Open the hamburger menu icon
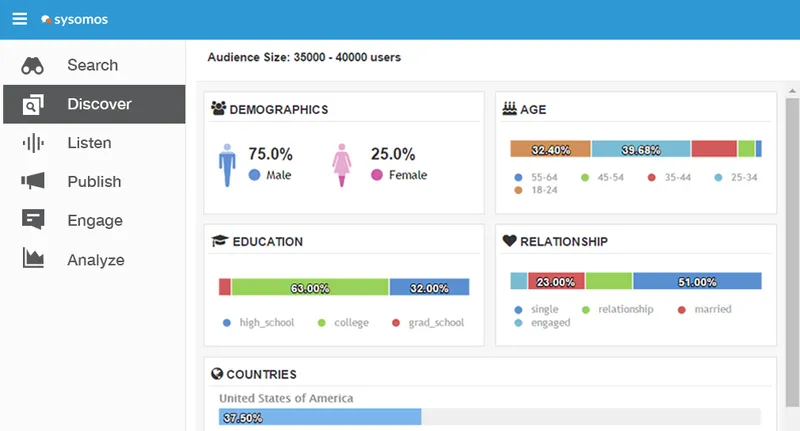The width and height of the screenshot is (800, 431). coord(19,19)
